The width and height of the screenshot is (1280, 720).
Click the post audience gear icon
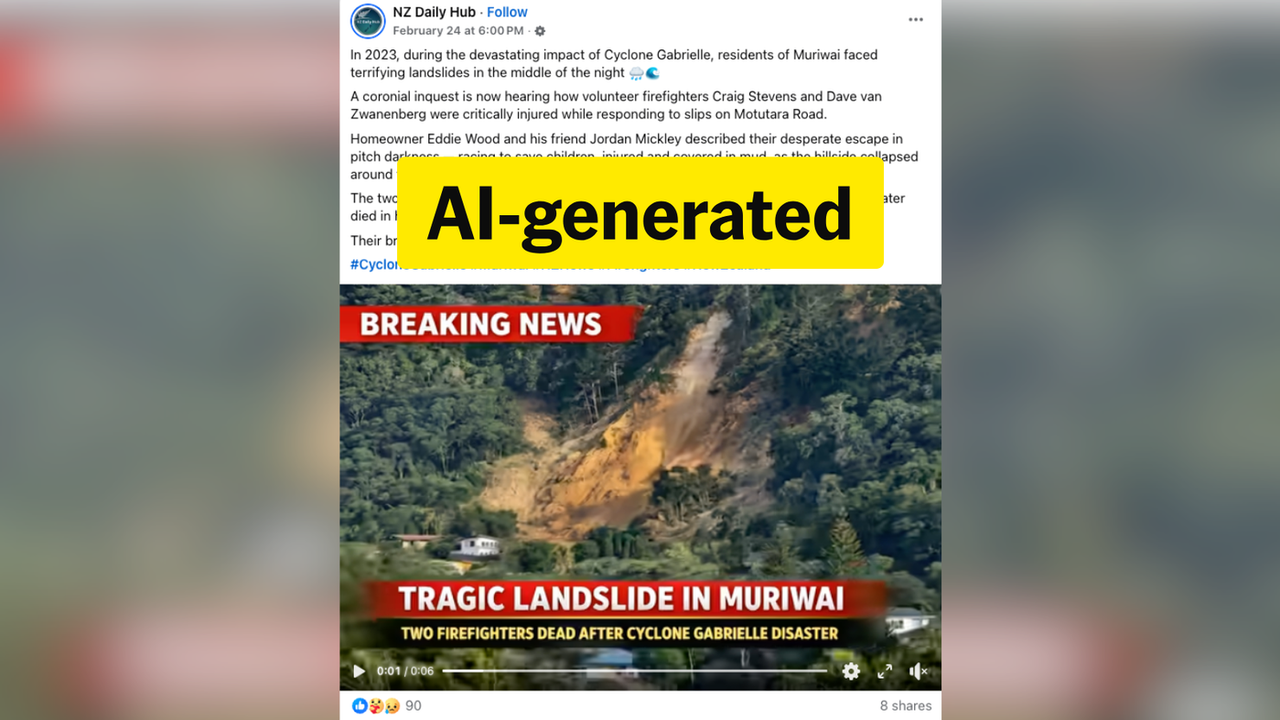click(x=540, y=31)
